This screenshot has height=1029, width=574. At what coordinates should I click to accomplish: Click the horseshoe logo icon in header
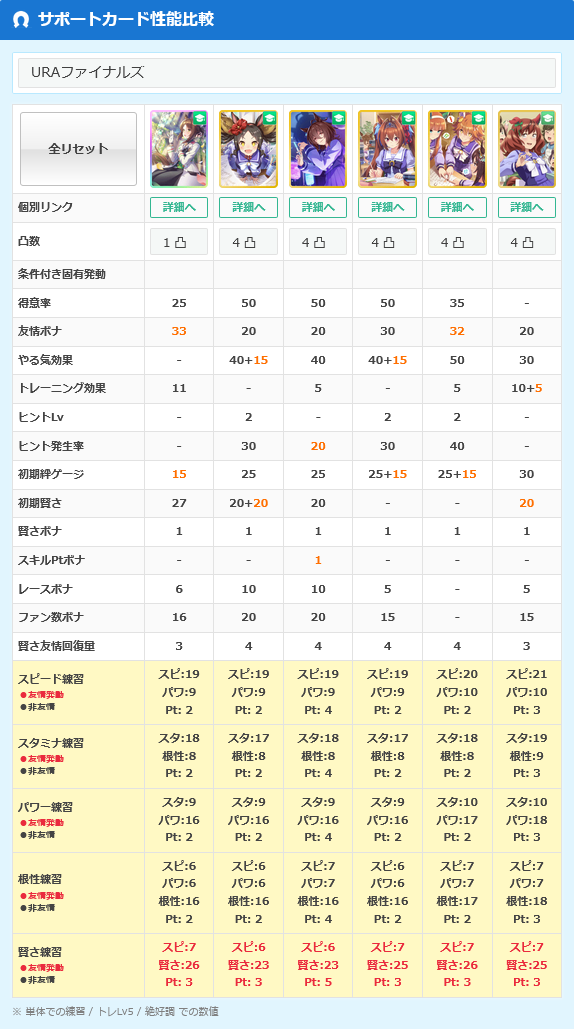[x=22, y=19]
